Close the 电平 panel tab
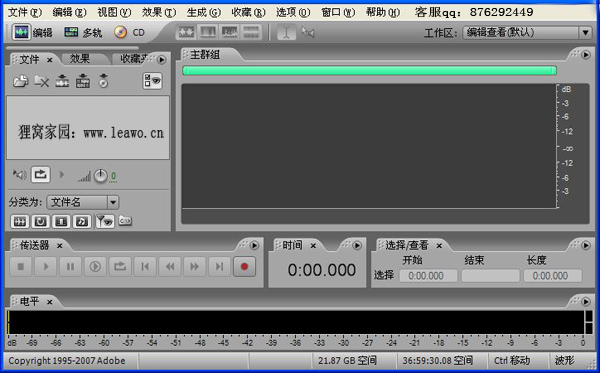Screen dimensions: 600x373 (49, 302)
